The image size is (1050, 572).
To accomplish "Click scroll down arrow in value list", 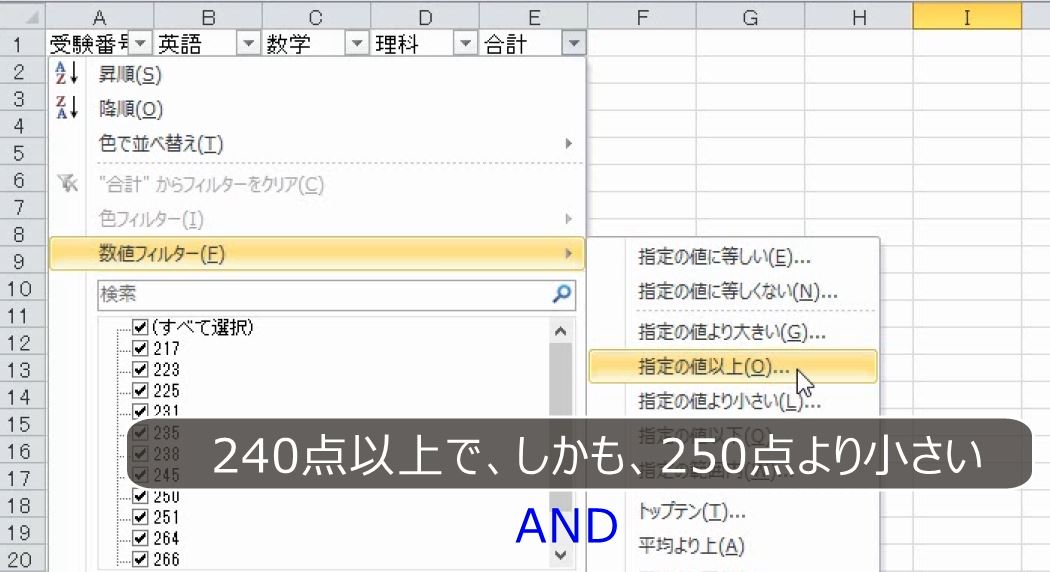I will (561, 555).
